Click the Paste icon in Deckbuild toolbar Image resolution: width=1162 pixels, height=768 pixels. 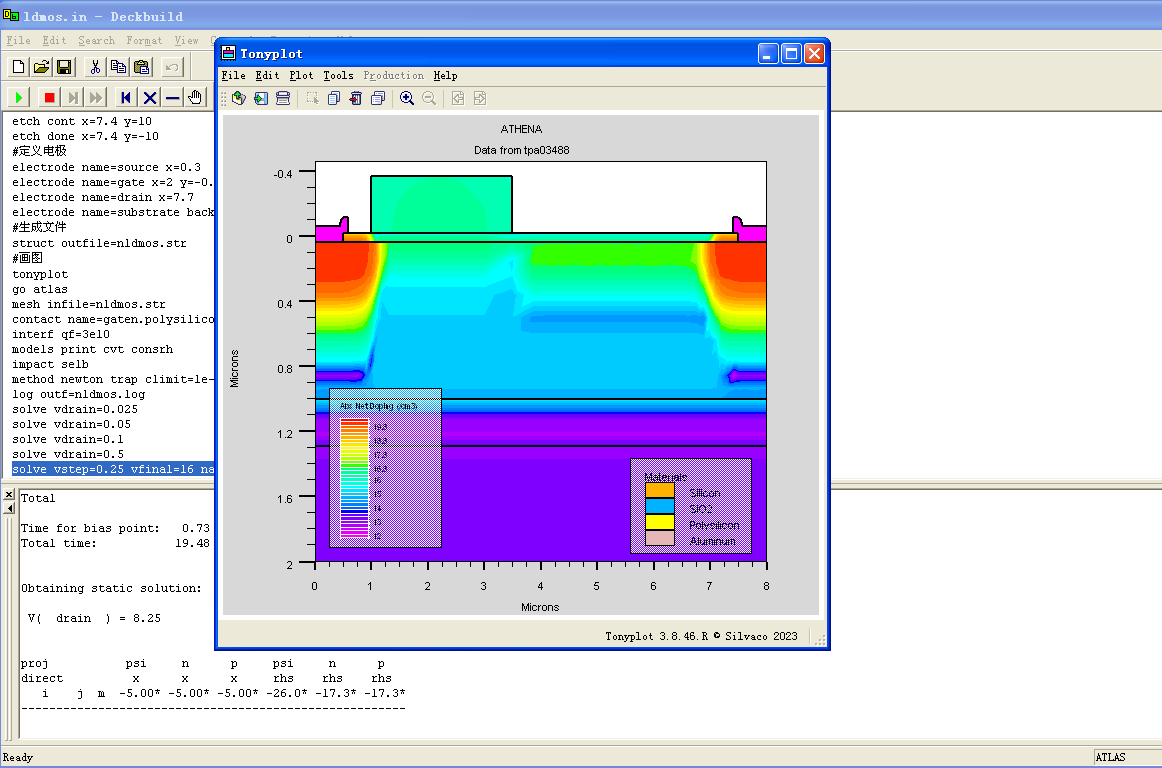[x=141, y=66]
